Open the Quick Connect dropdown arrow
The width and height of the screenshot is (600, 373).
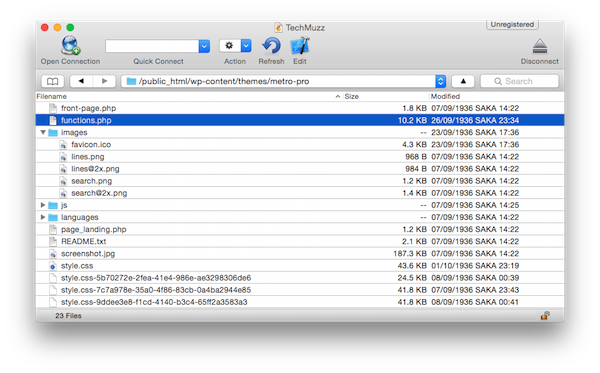click(204, 46)
